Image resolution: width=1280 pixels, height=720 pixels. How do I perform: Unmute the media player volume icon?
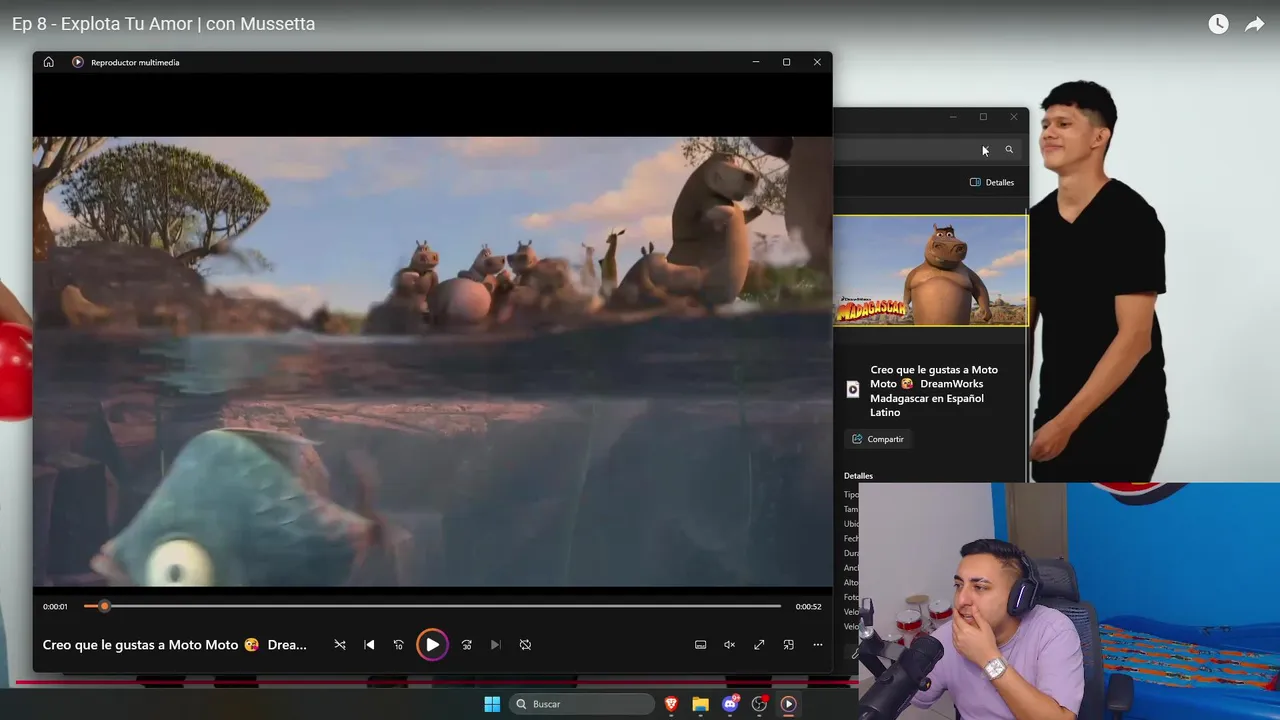coord(730,645)
